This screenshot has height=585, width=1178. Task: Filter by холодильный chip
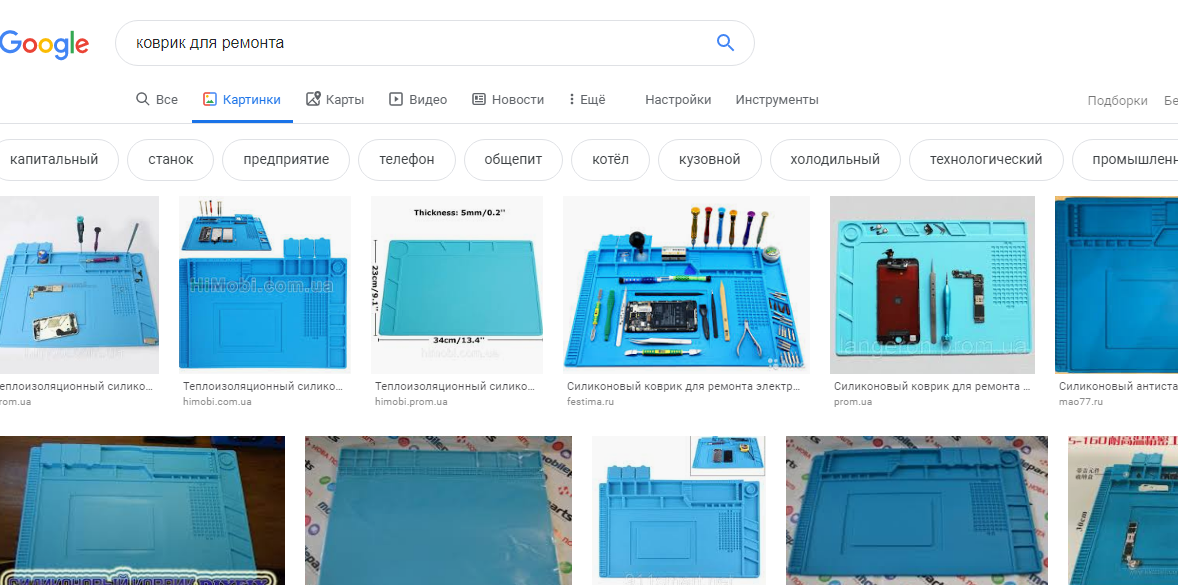click(x=835, y=160)
